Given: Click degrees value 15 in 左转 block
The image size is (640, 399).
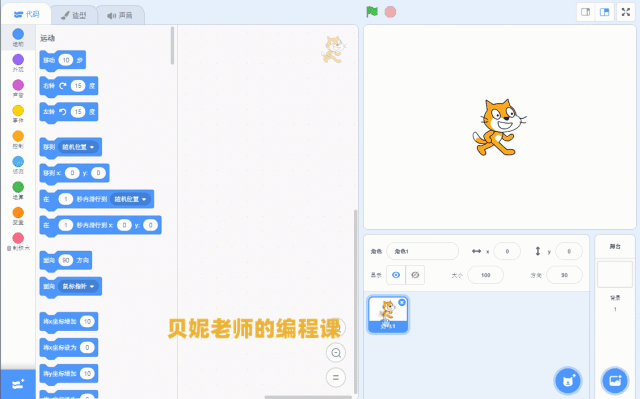Looking at the screenshot, I should pyautogui.click(x=78, y=112).
